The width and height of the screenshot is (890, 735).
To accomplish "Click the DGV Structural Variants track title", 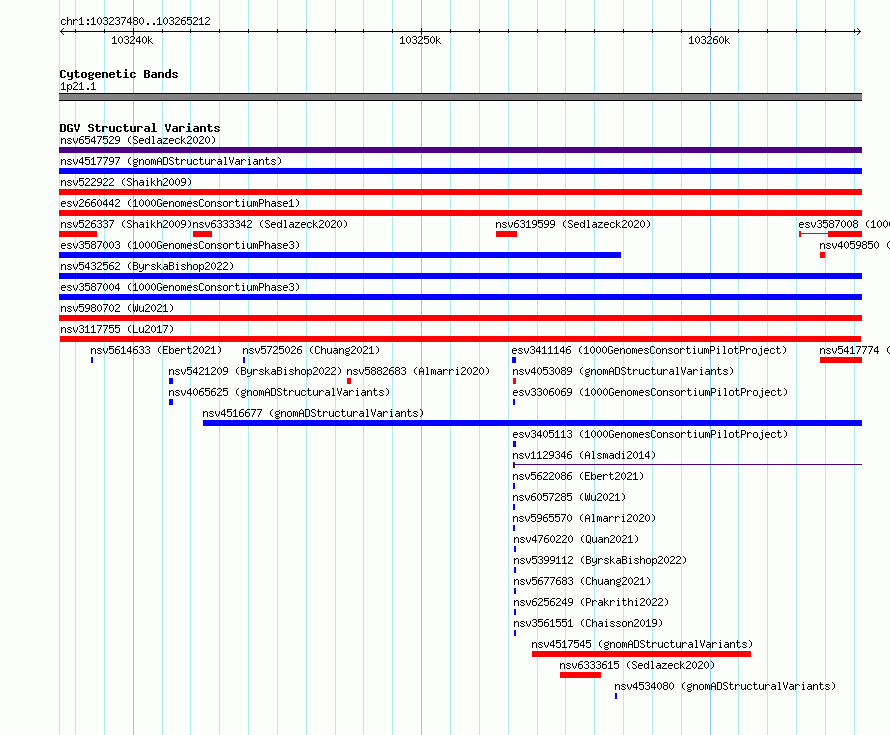I will pyautogui.click(x=140, y=128).
